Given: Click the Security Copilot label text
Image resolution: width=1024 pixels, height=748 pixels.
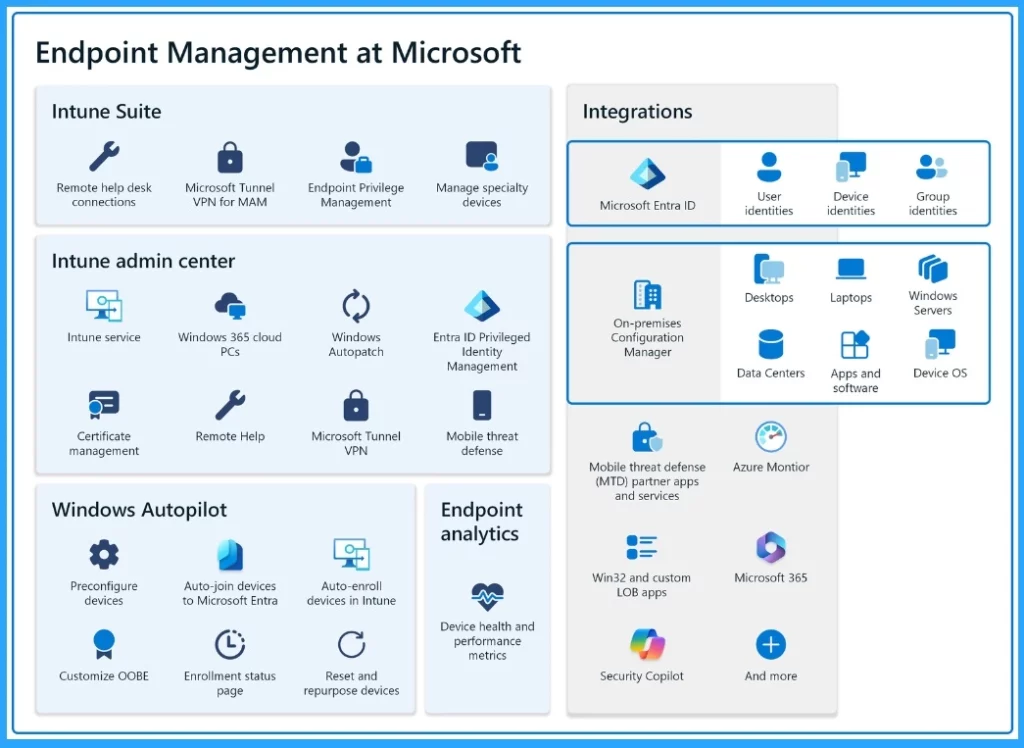Looking at the screenshot, I should click(x=641, y=676).
